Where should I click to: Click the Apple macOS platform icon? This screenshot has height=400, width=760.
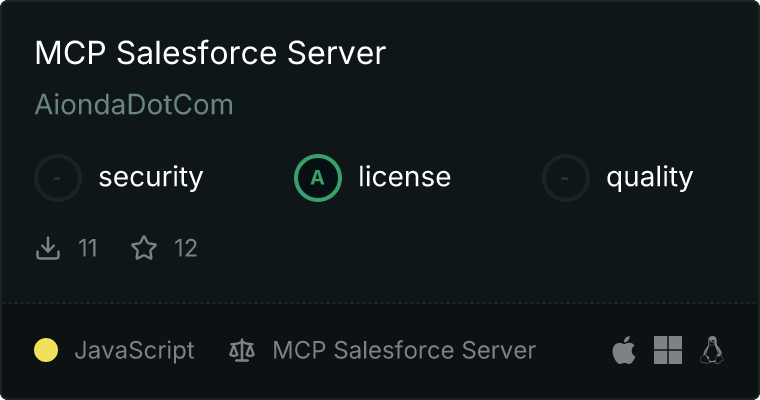coord(623,350)
